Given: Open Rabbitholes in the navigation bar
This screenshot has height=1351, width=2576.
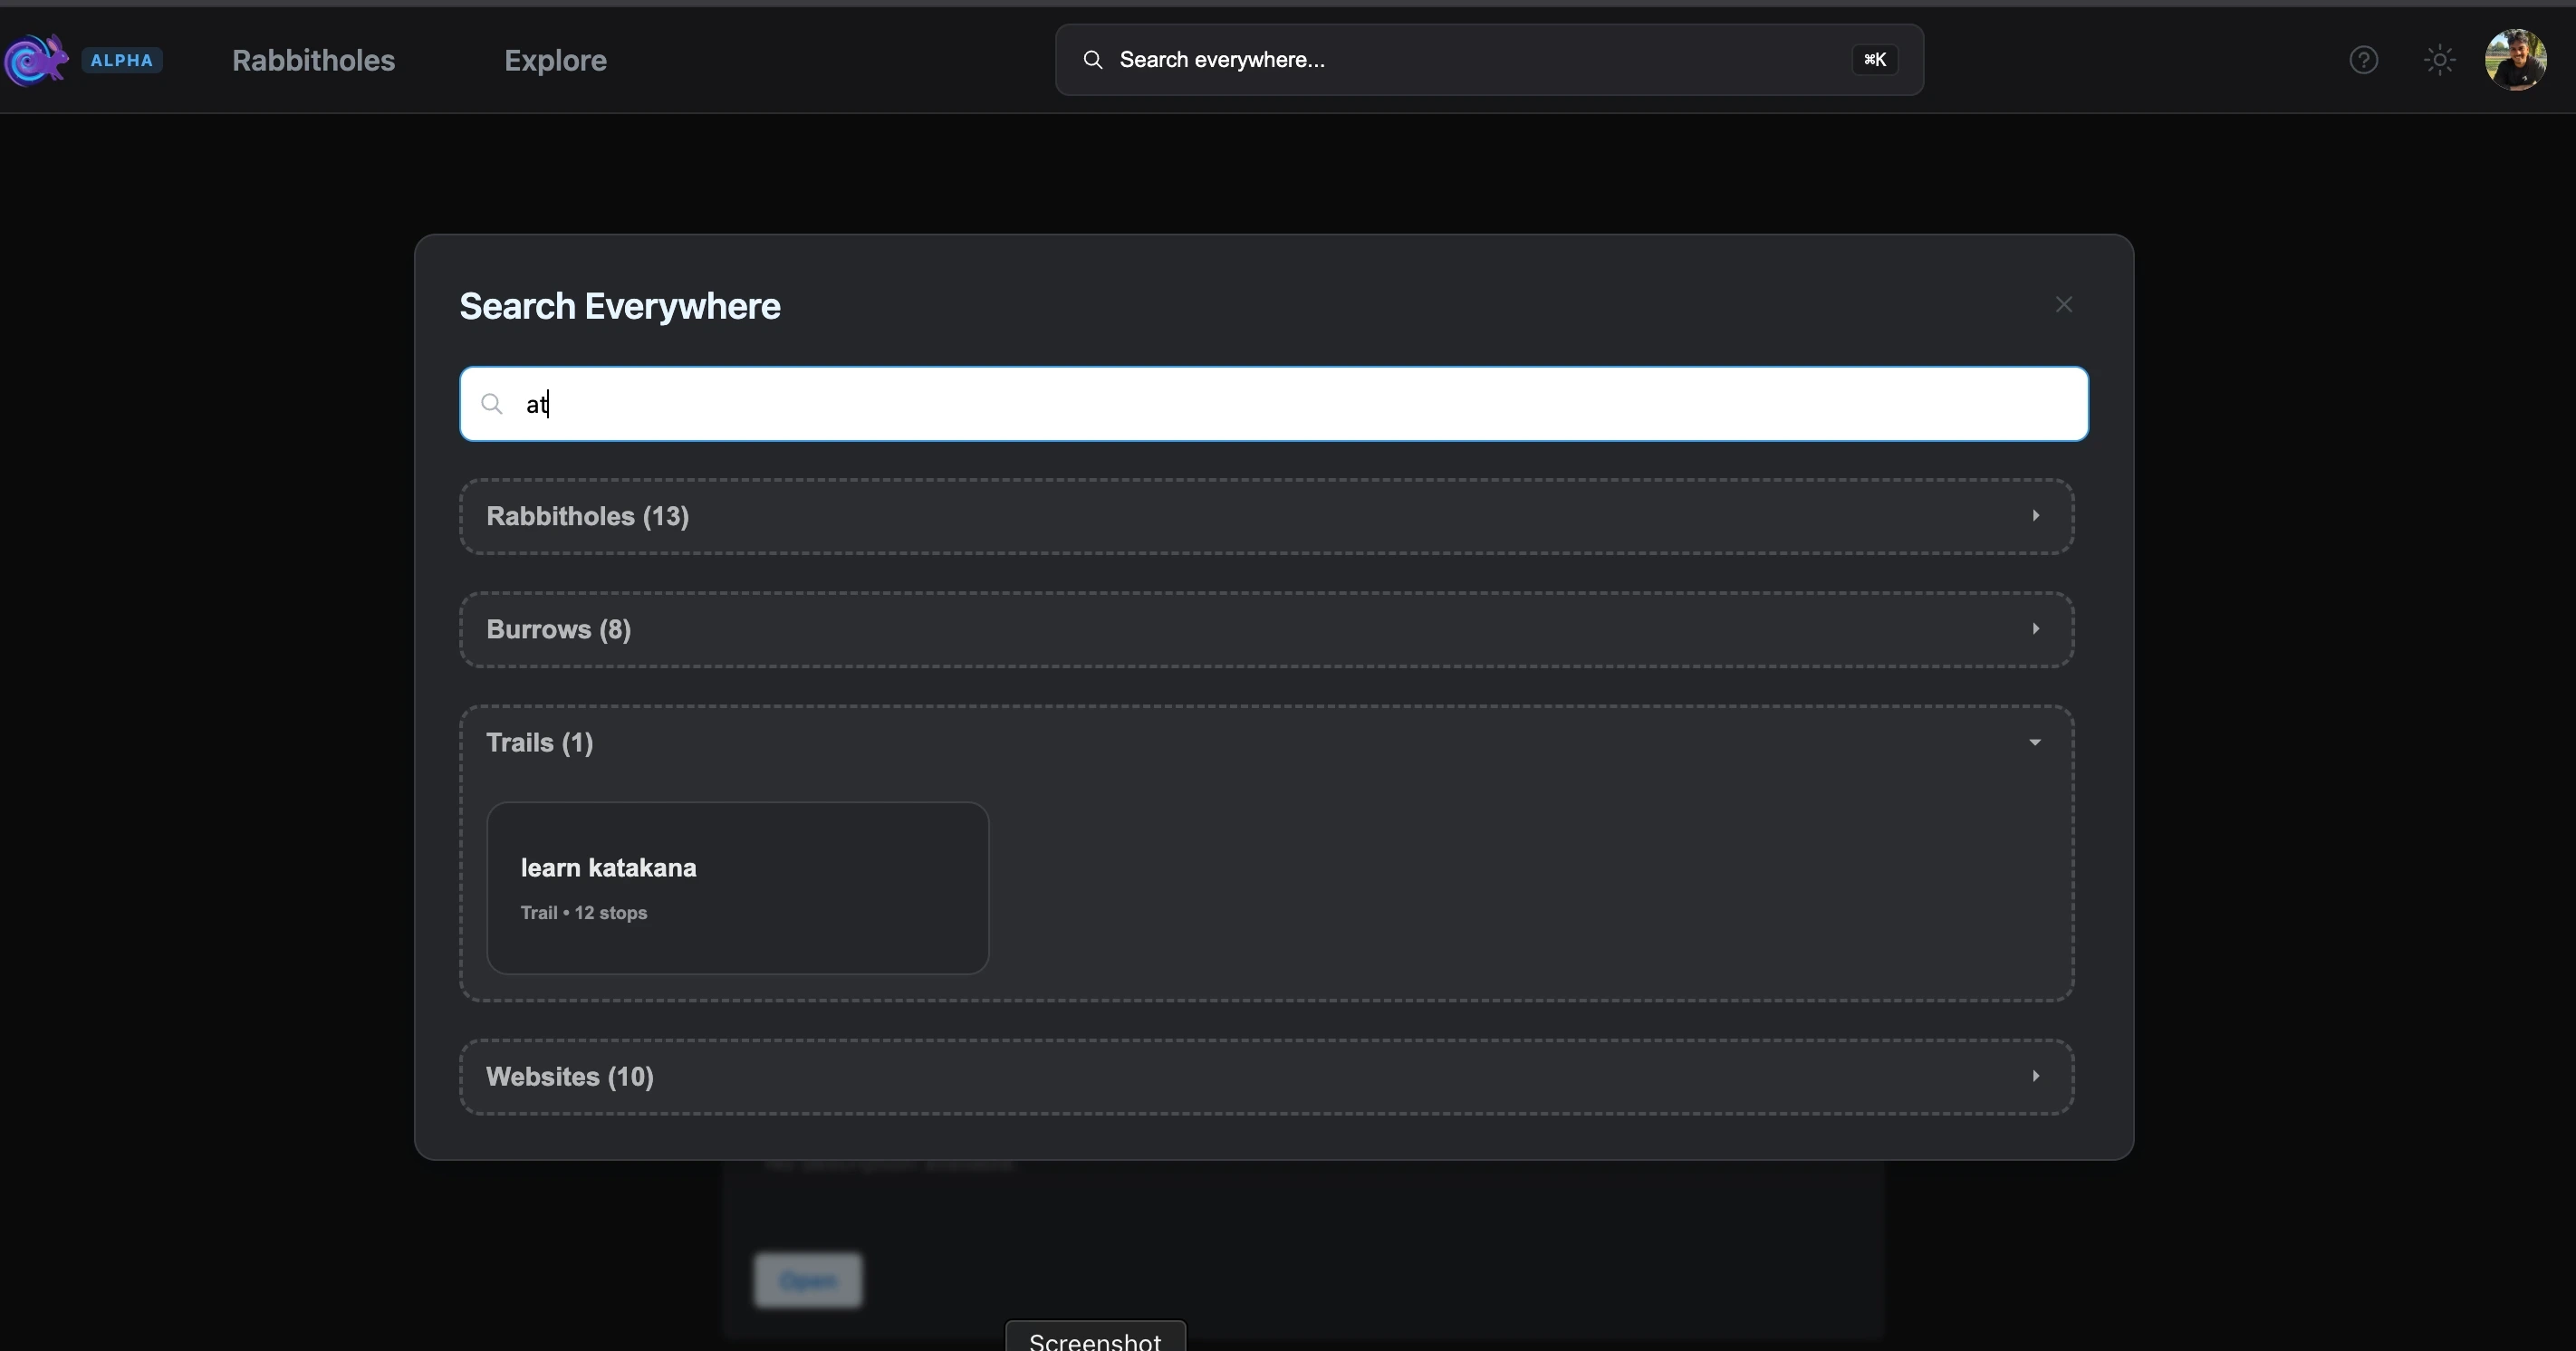Looking at the screenshot, I should coord(313,60).
